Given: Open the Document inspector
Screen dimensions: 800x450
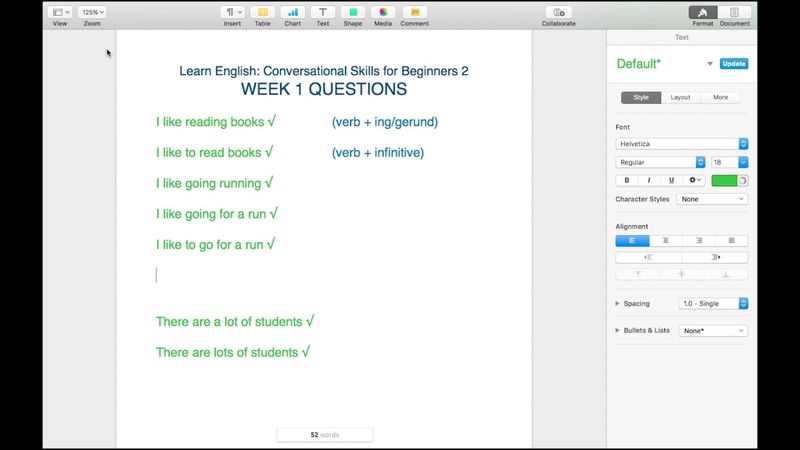Looking at the screenshot, I should point(734,12).
